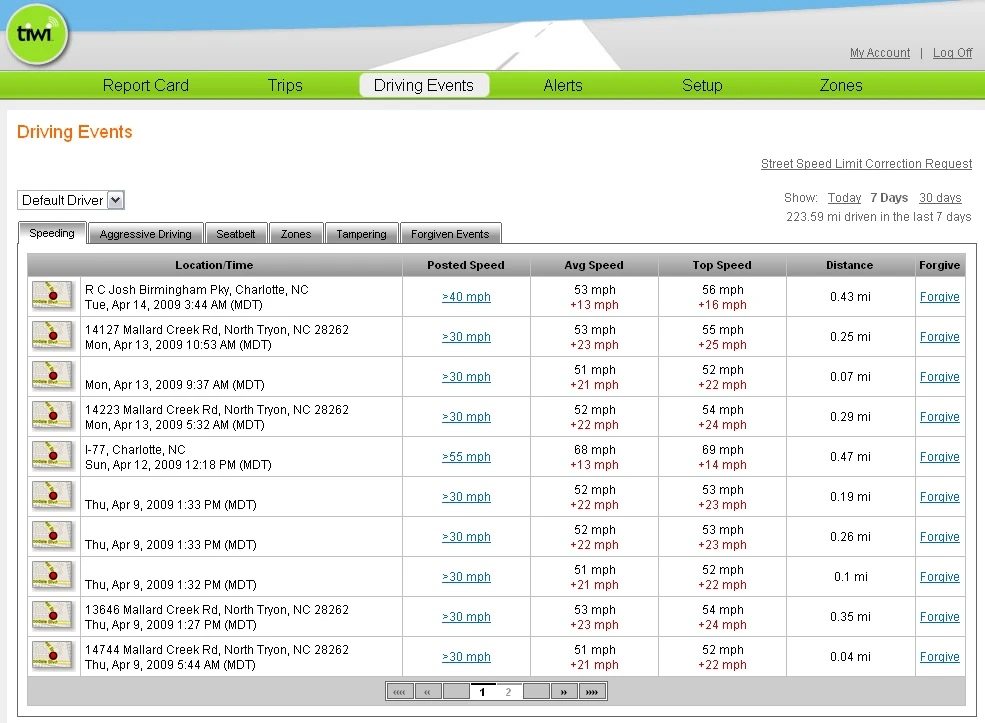Open map icon for Apr 13 9:37 AM event
The height and width of the screenshot is (723, 985).
point(53,376)
